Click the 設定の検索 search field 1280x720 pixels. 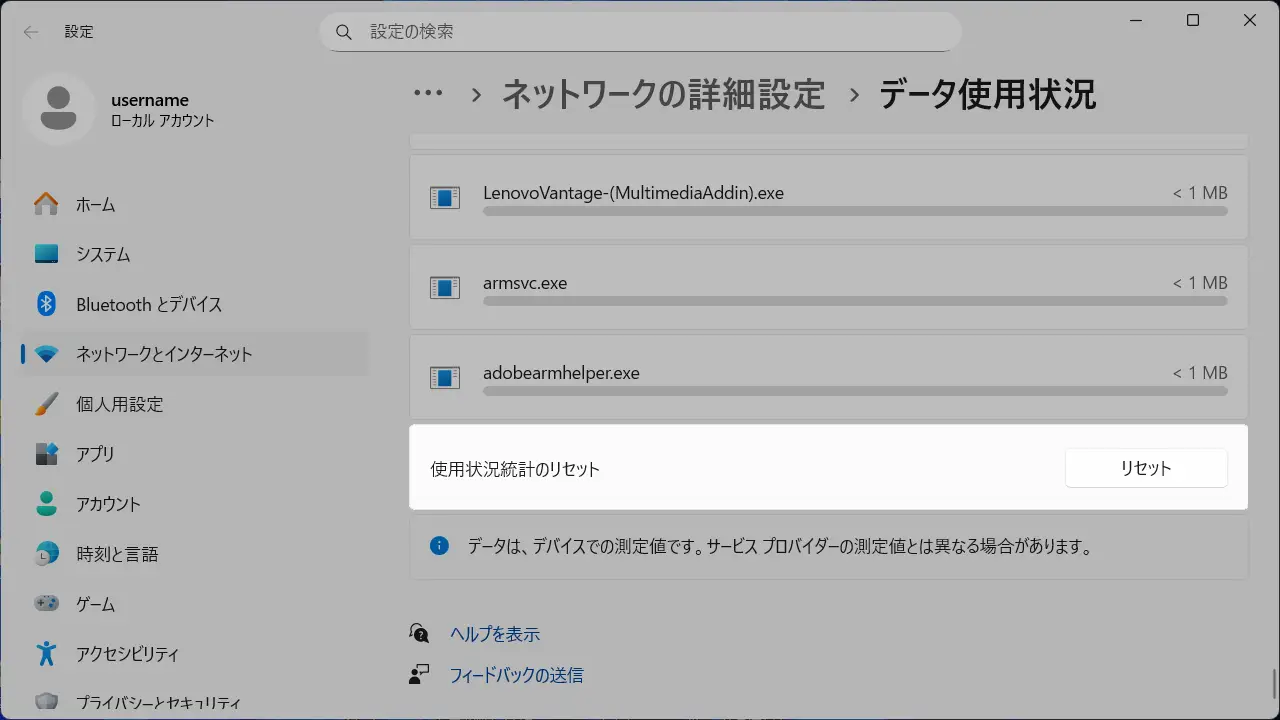point(640,32)
